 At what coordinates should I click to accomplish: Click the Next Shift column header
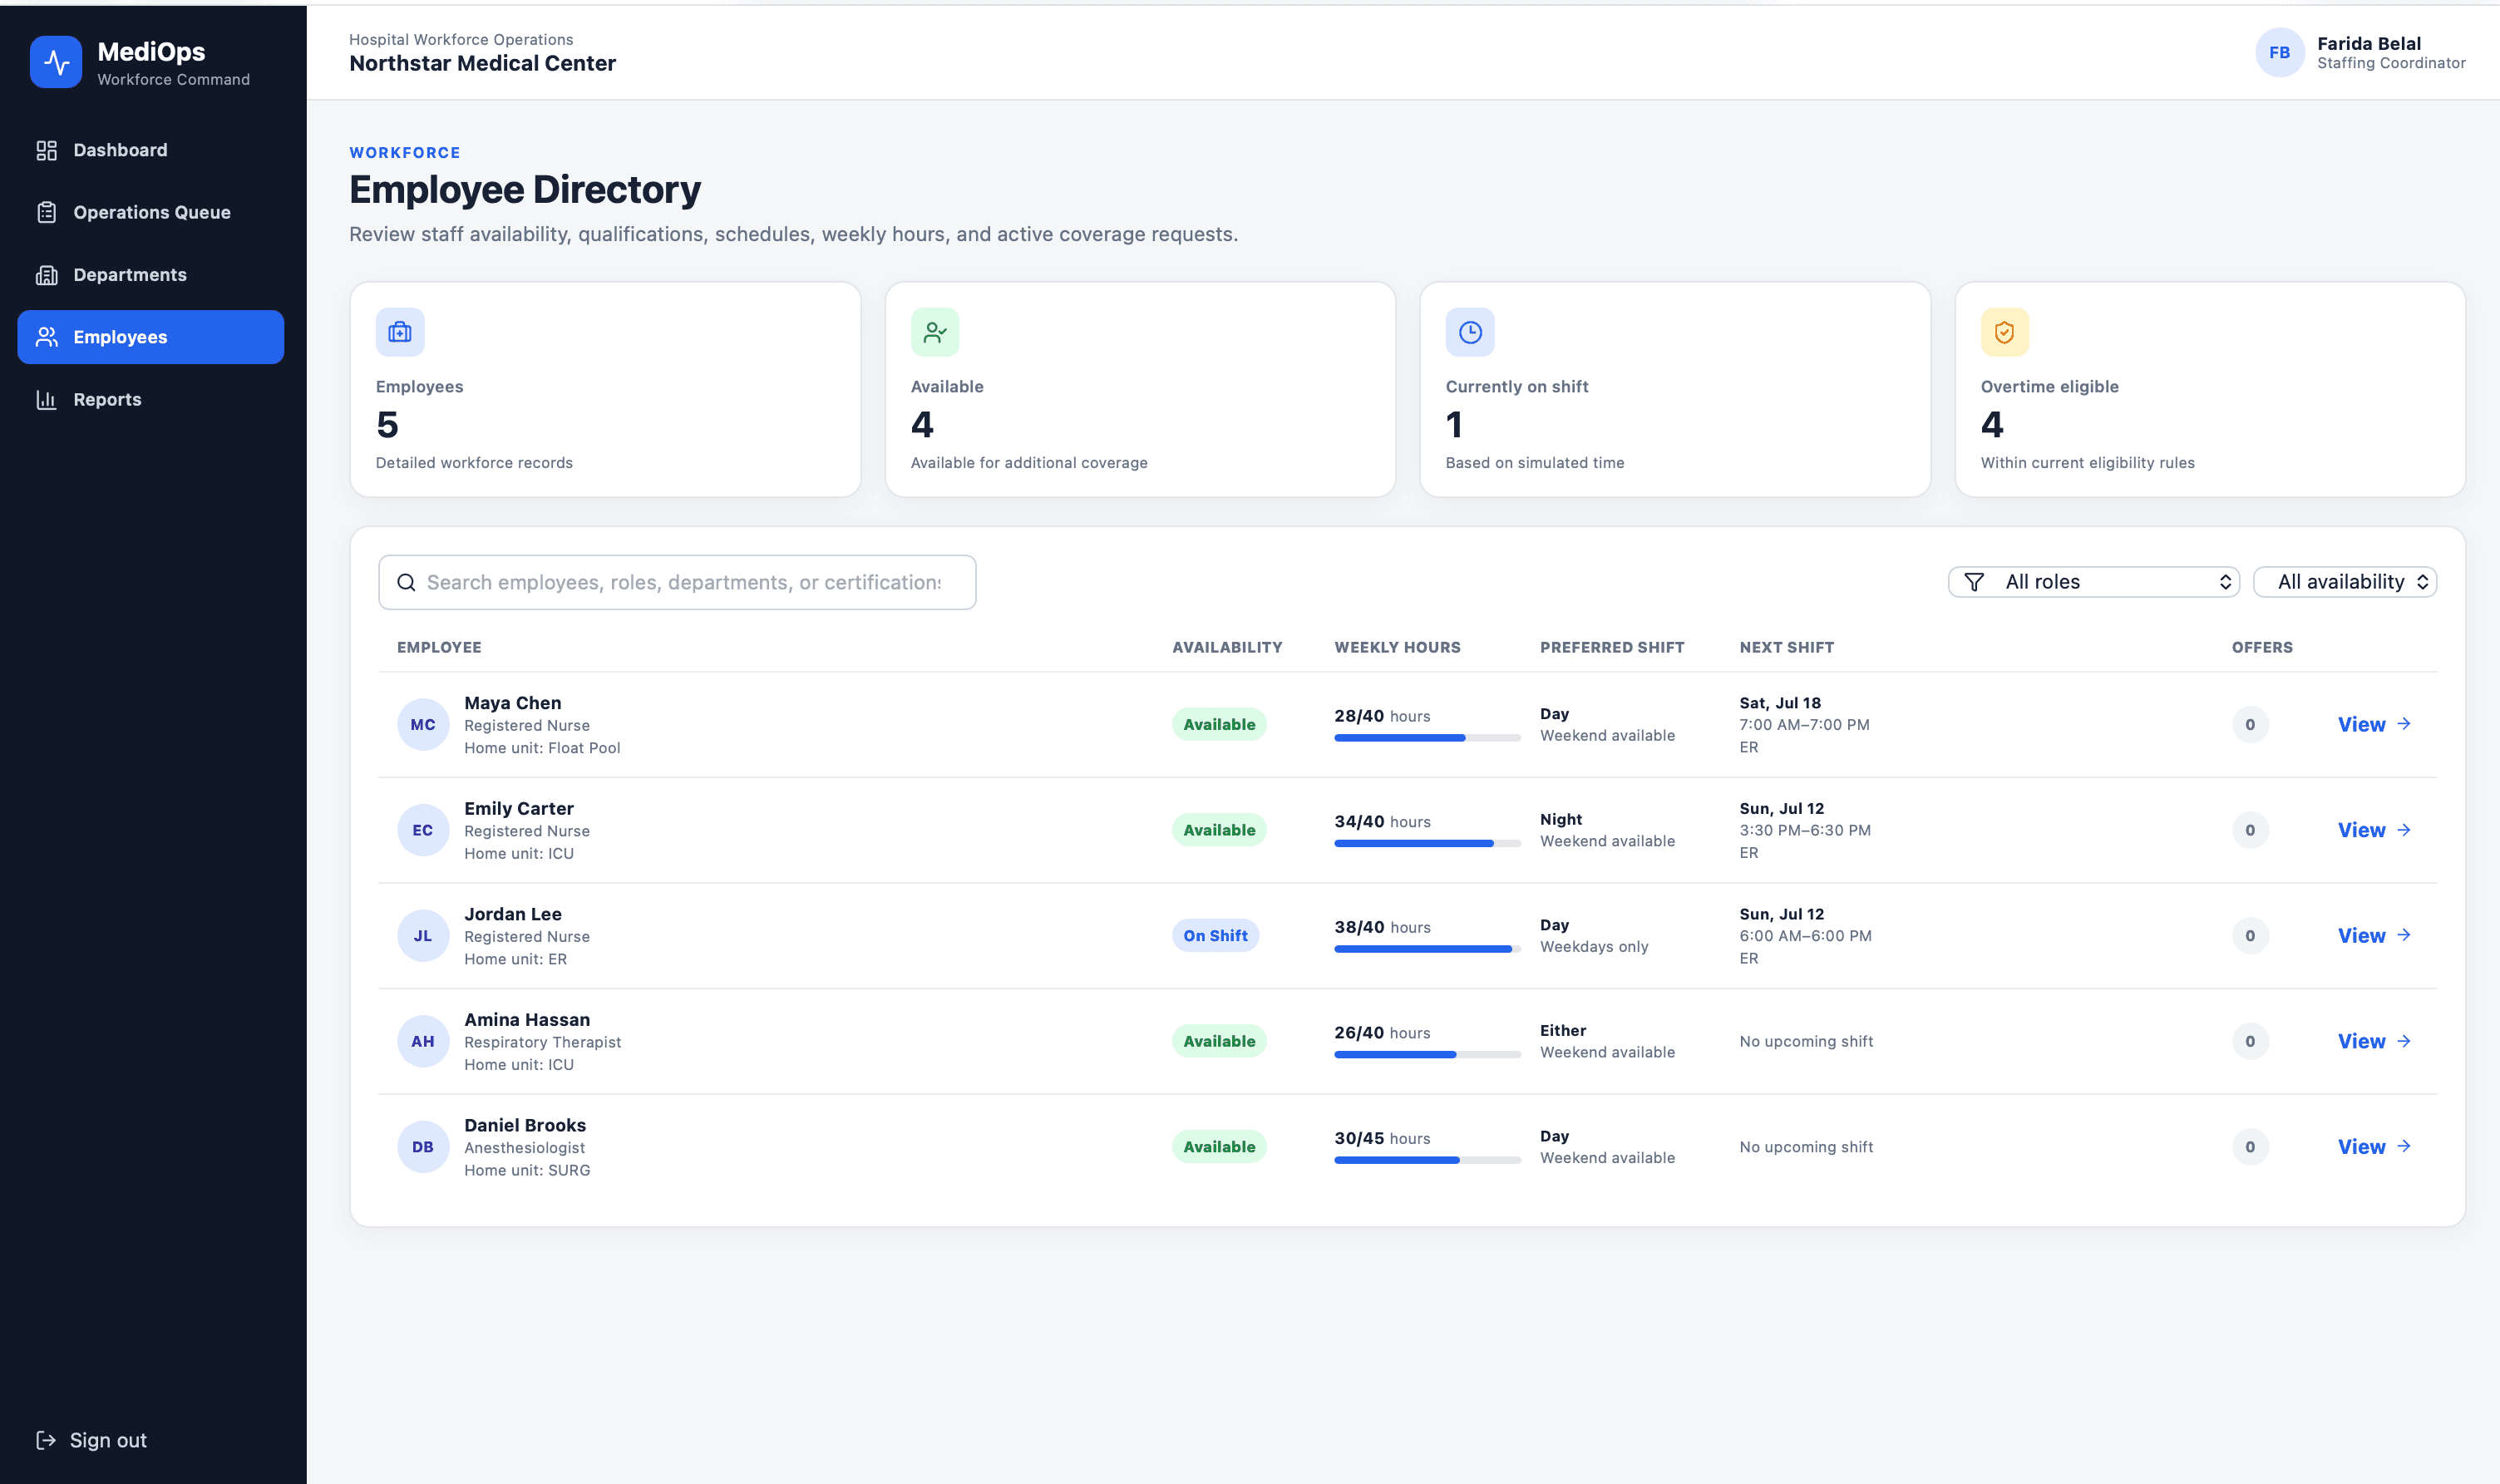point(1786,647)
